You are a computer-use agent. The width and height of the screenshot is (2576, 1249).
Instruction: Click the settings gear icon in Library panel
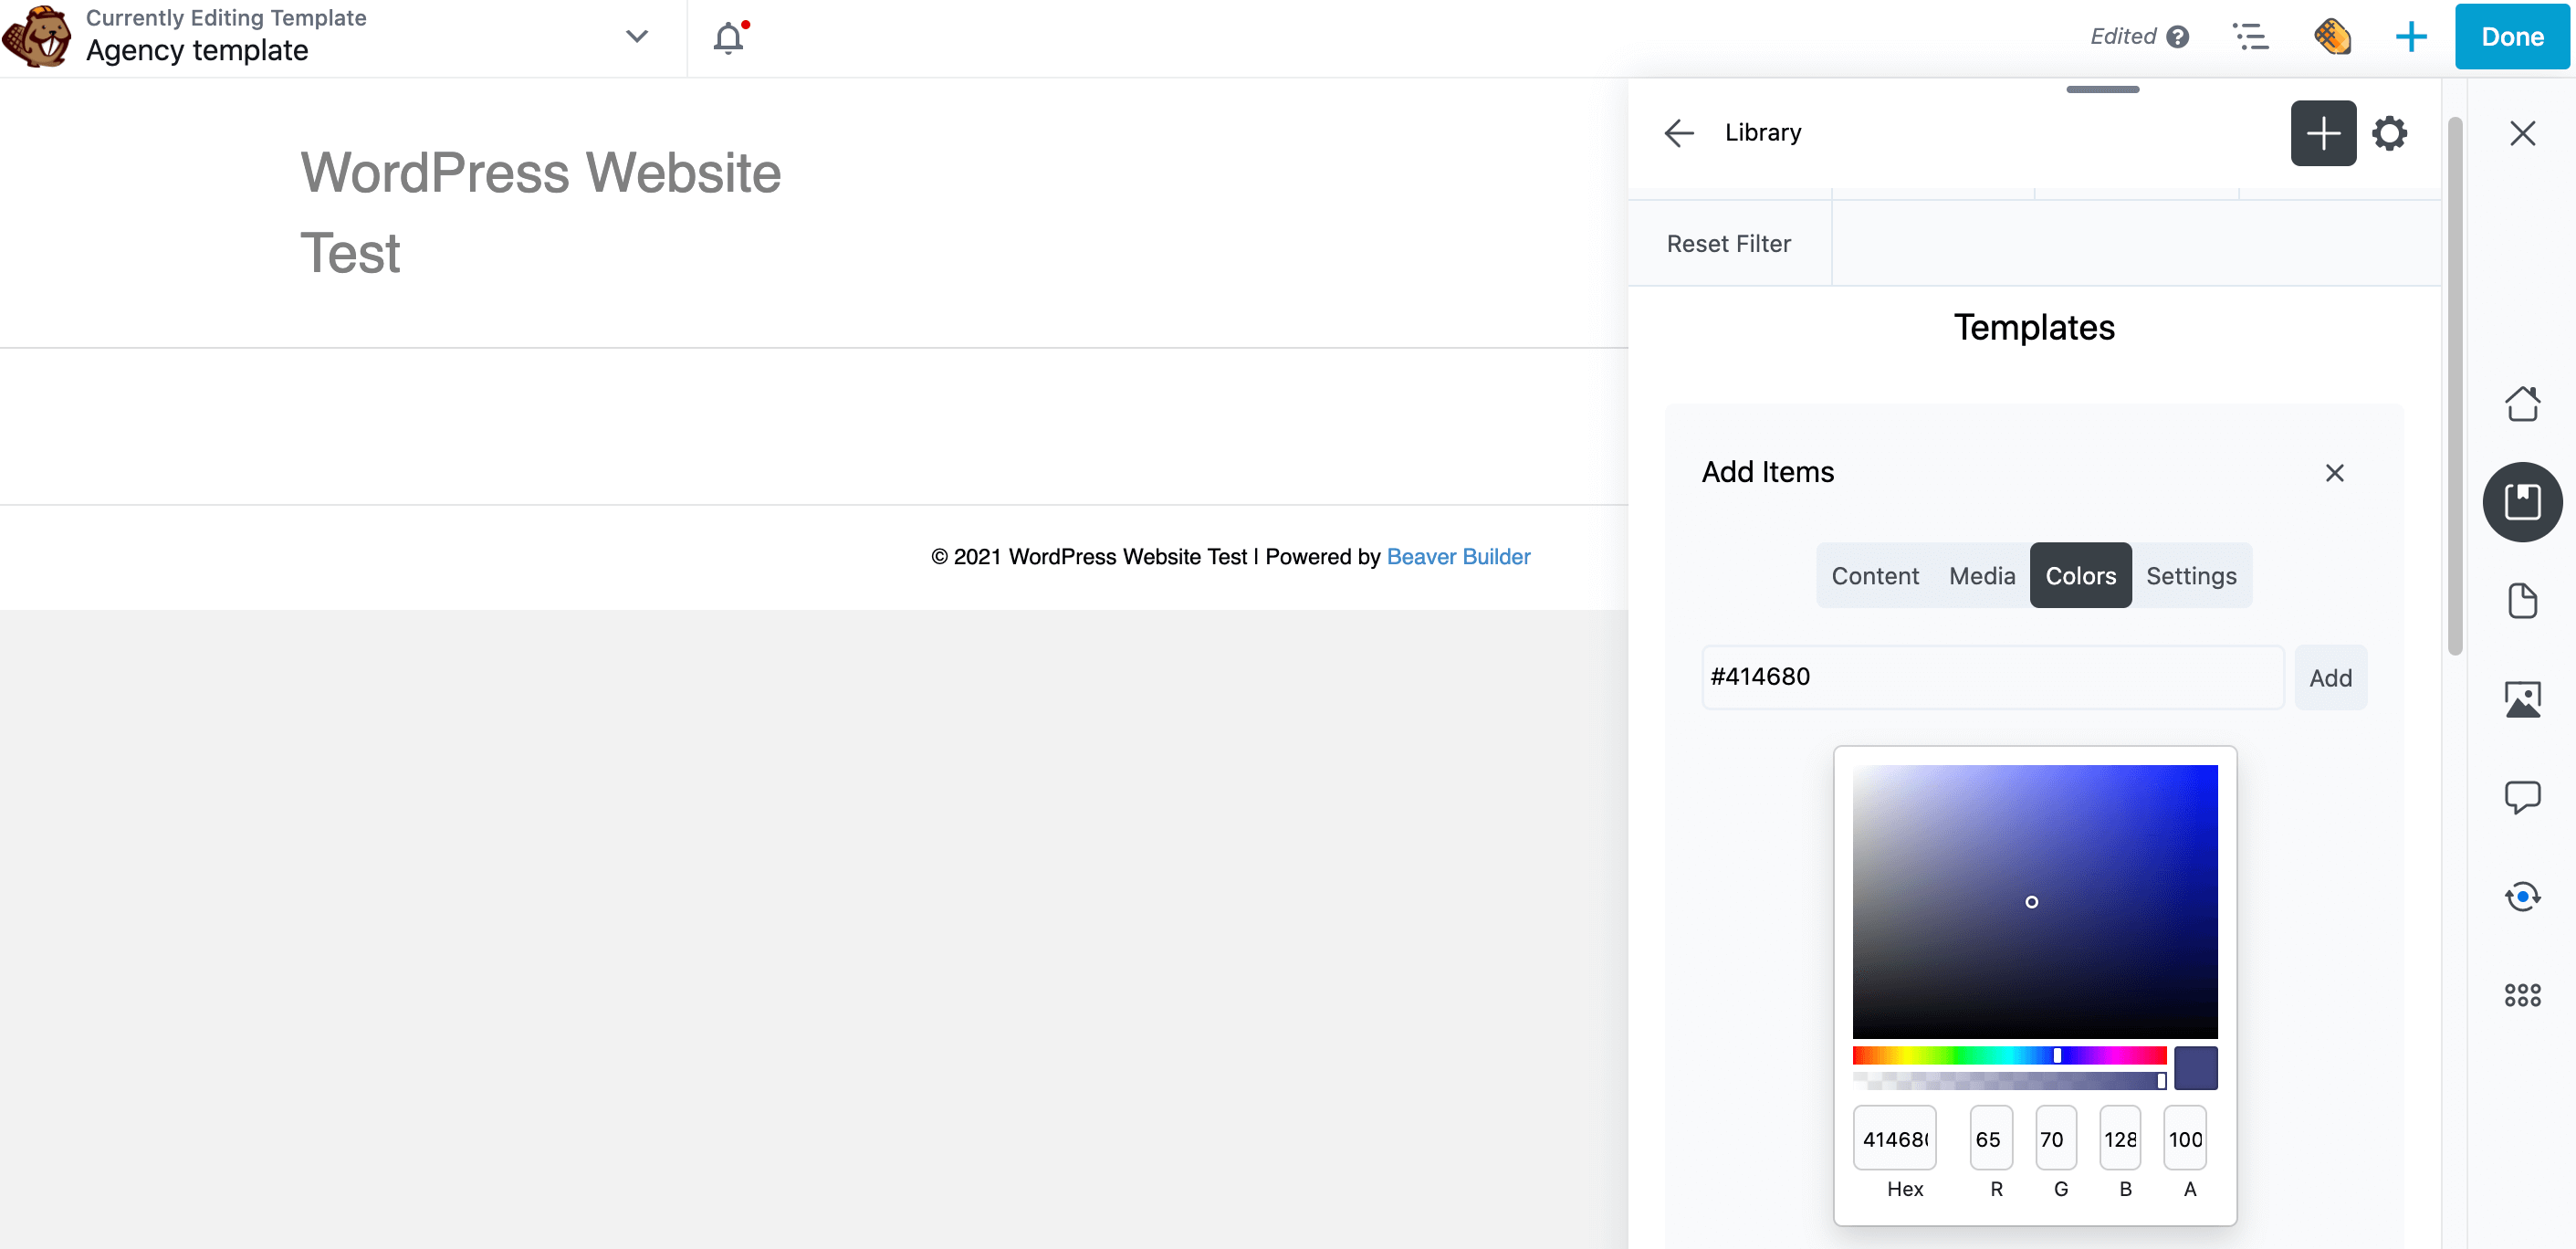coord(2391,133)
